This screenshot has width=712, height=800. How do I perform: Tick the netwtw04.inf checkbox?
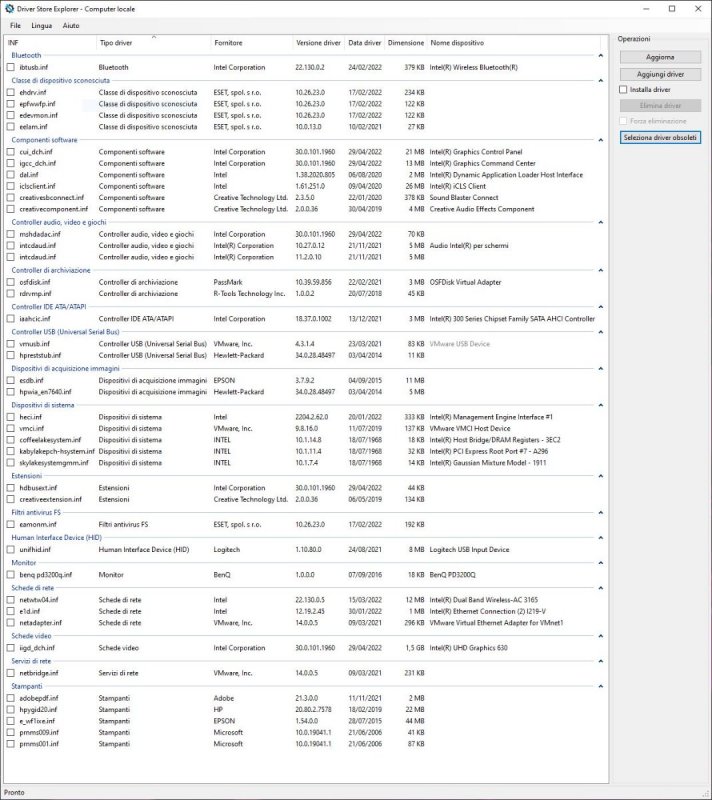(x=11, y=600)
